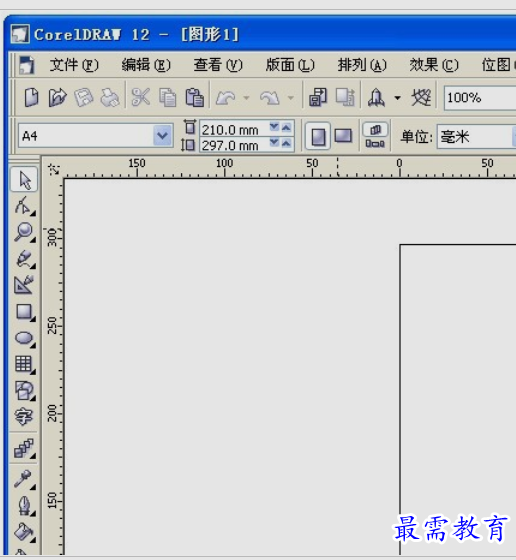This screenshot has width=516, height=560.
Task: Open the Application launcher dropdown arrow
Action: click(397, 98)
